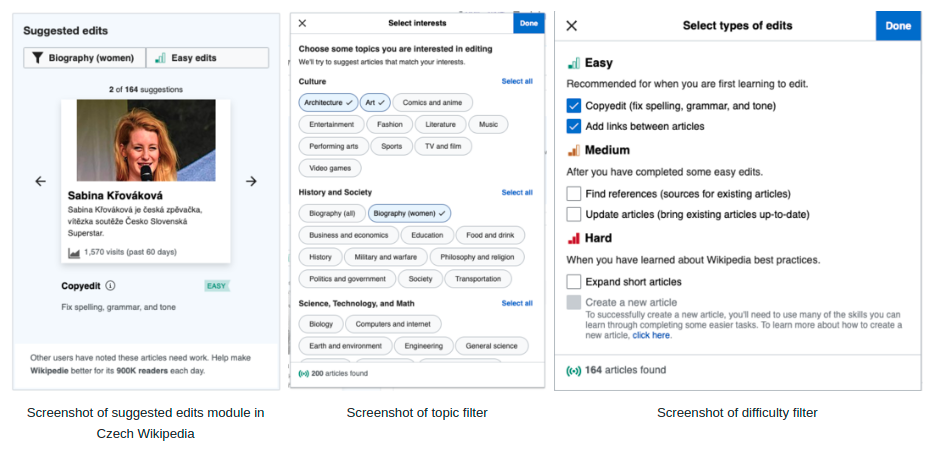This screenshot has height=449, width=932.
Task: Close the Select types of edits dialog
Action: 572,26
